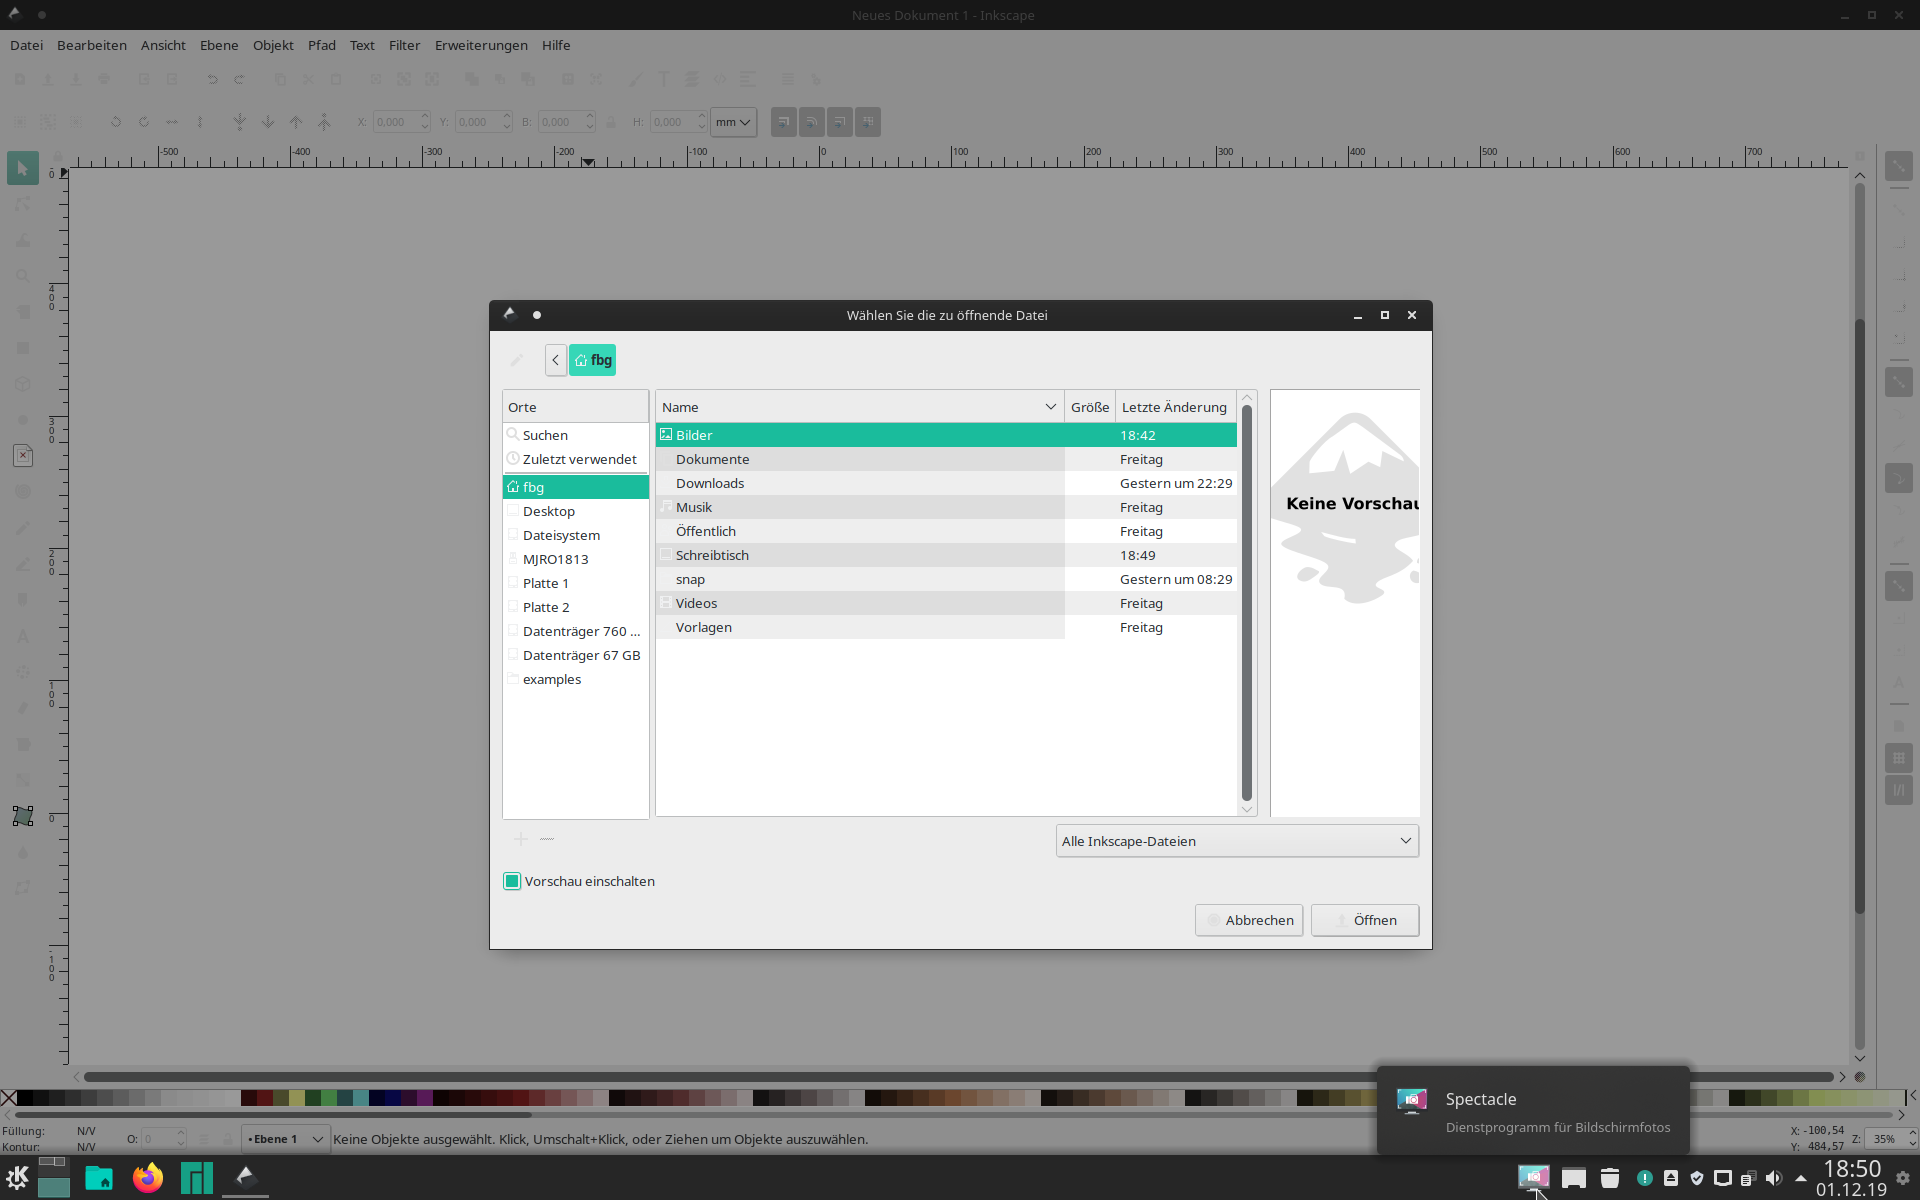The image size is (1920, 1200).
Task: Open the Erweiterungen menu
Action: click(x=481, y=46)
